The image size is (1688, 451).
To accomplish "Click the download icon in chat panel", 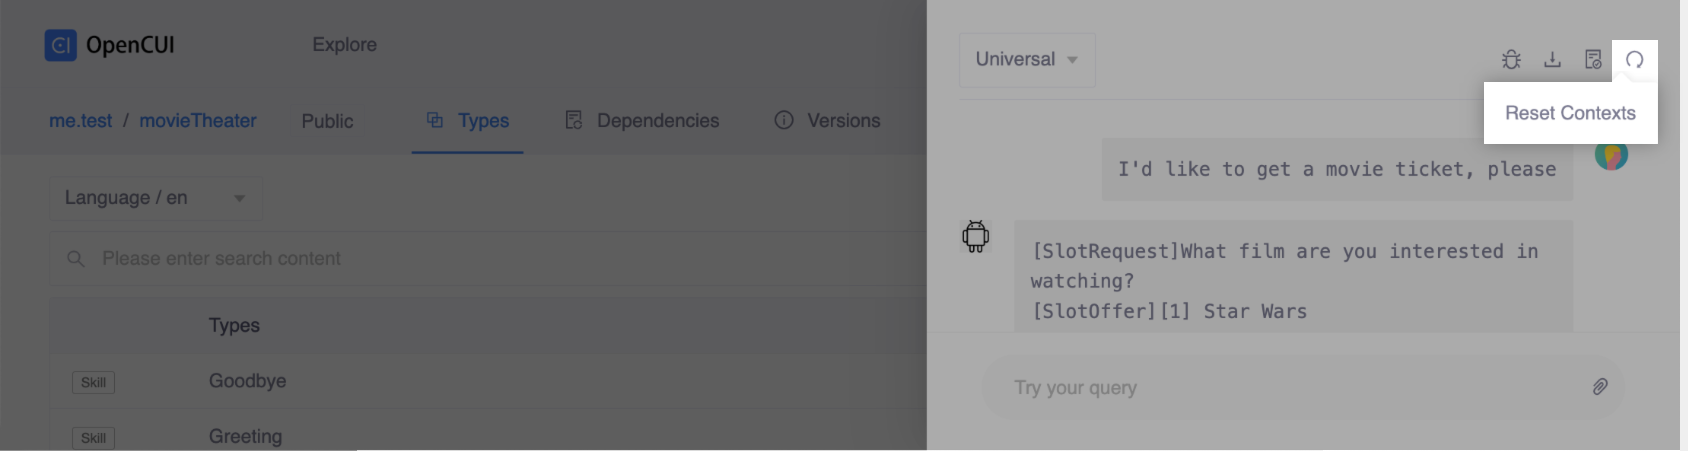I will (x=1552, y=60).
